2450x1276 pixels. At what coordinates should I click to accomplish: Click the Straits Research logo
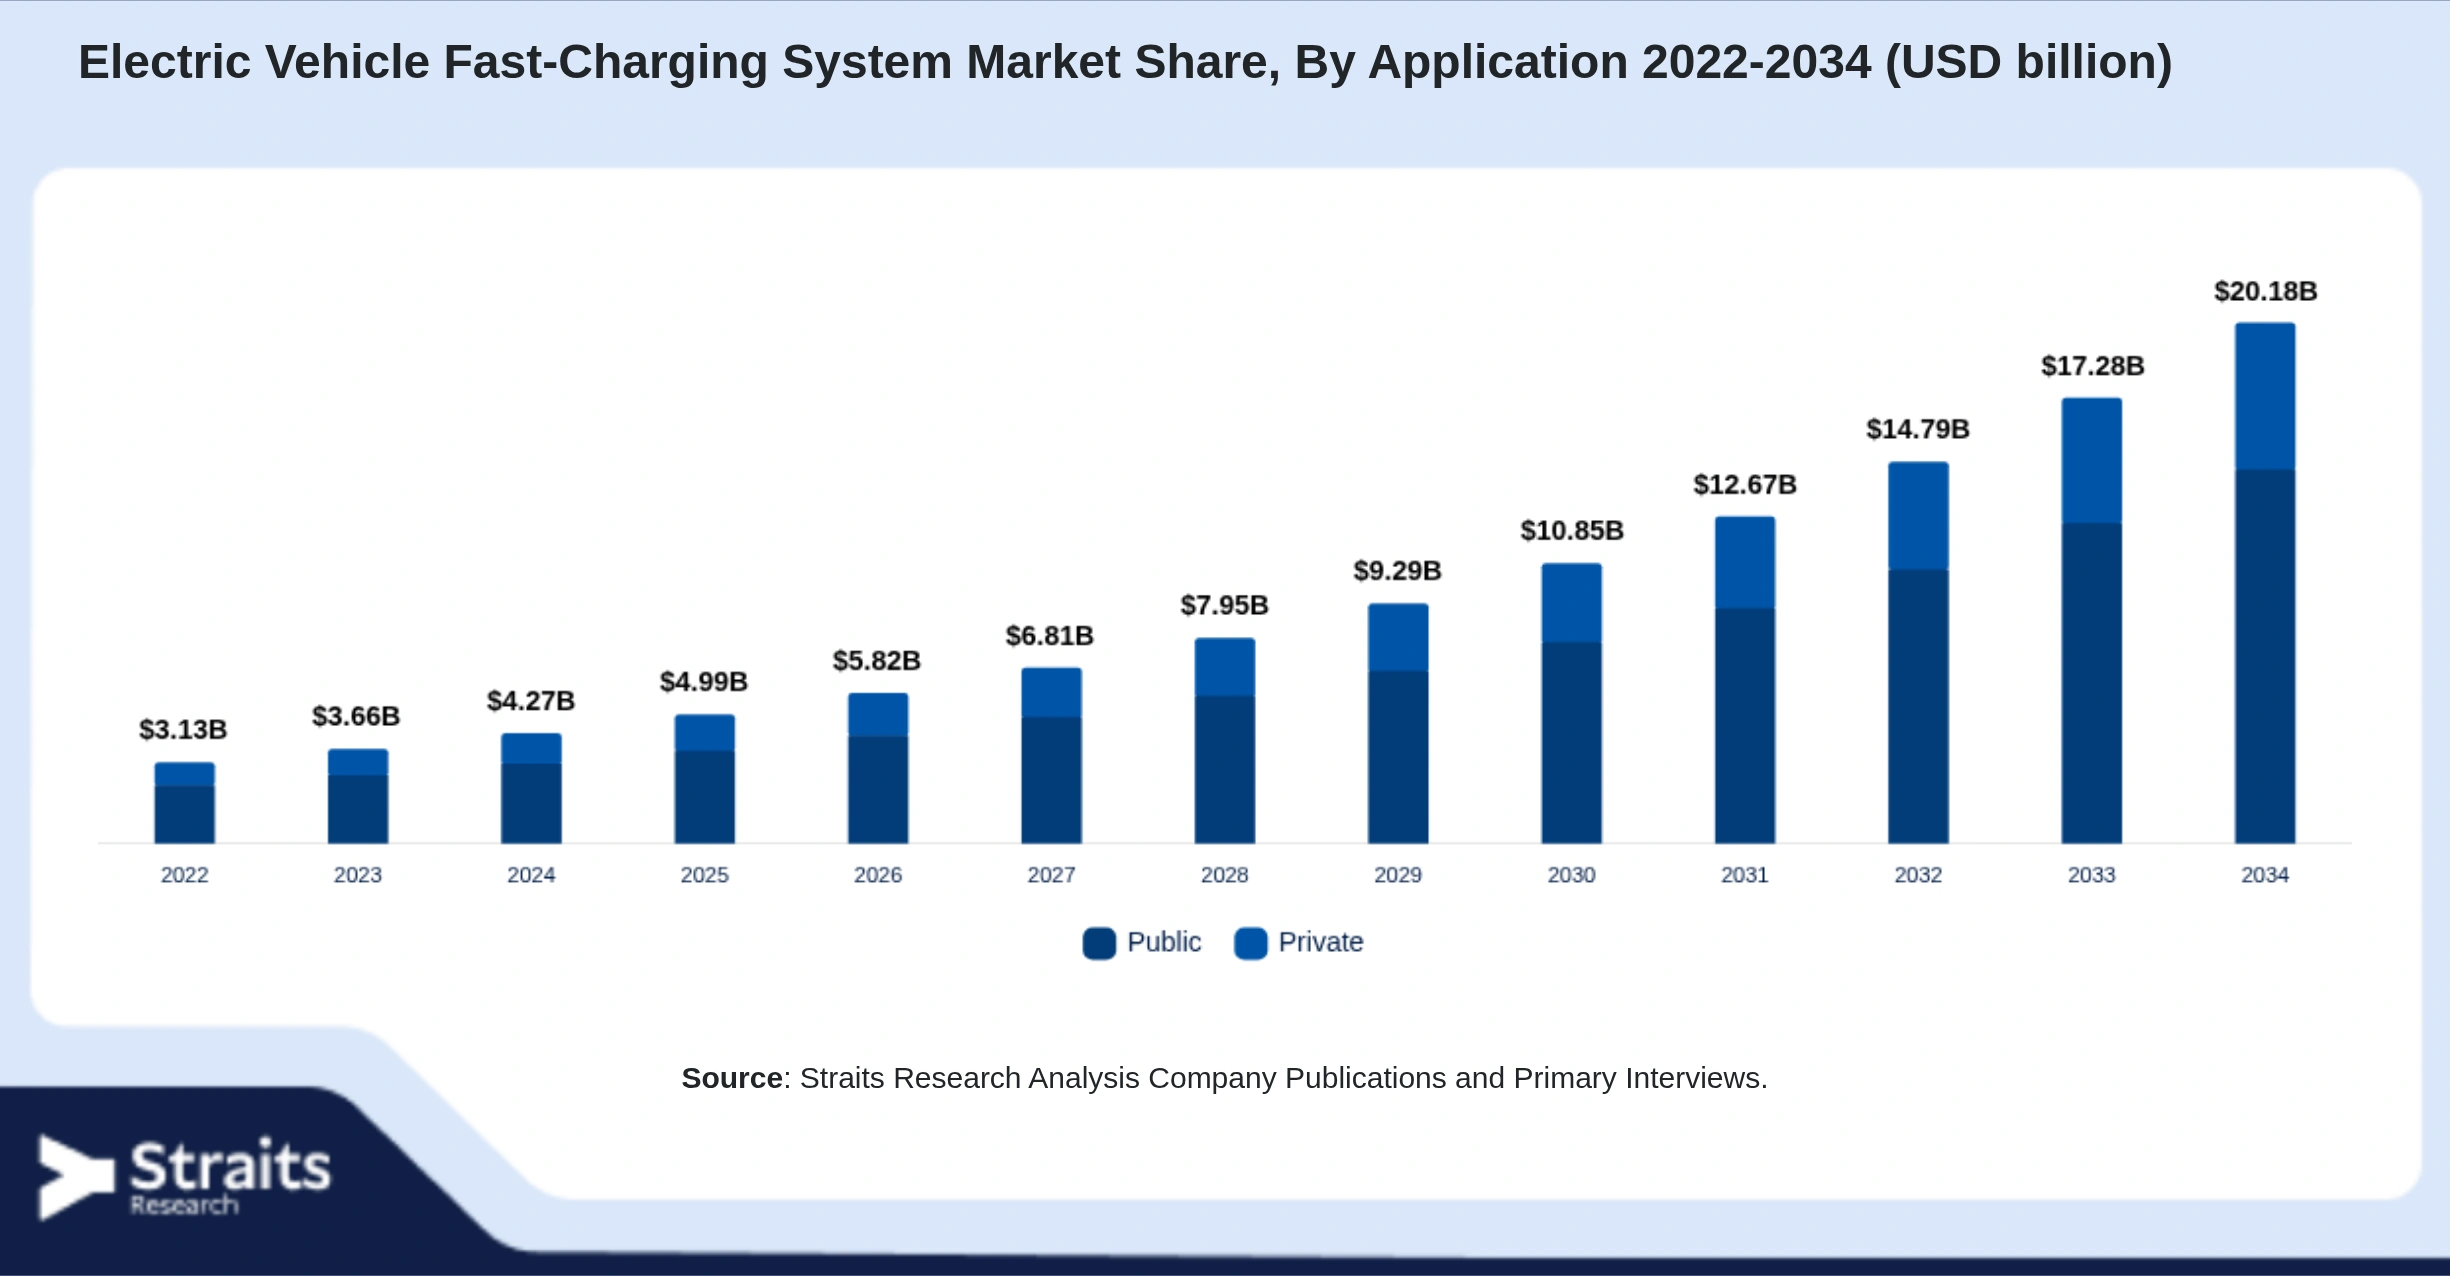[184, 1177]
